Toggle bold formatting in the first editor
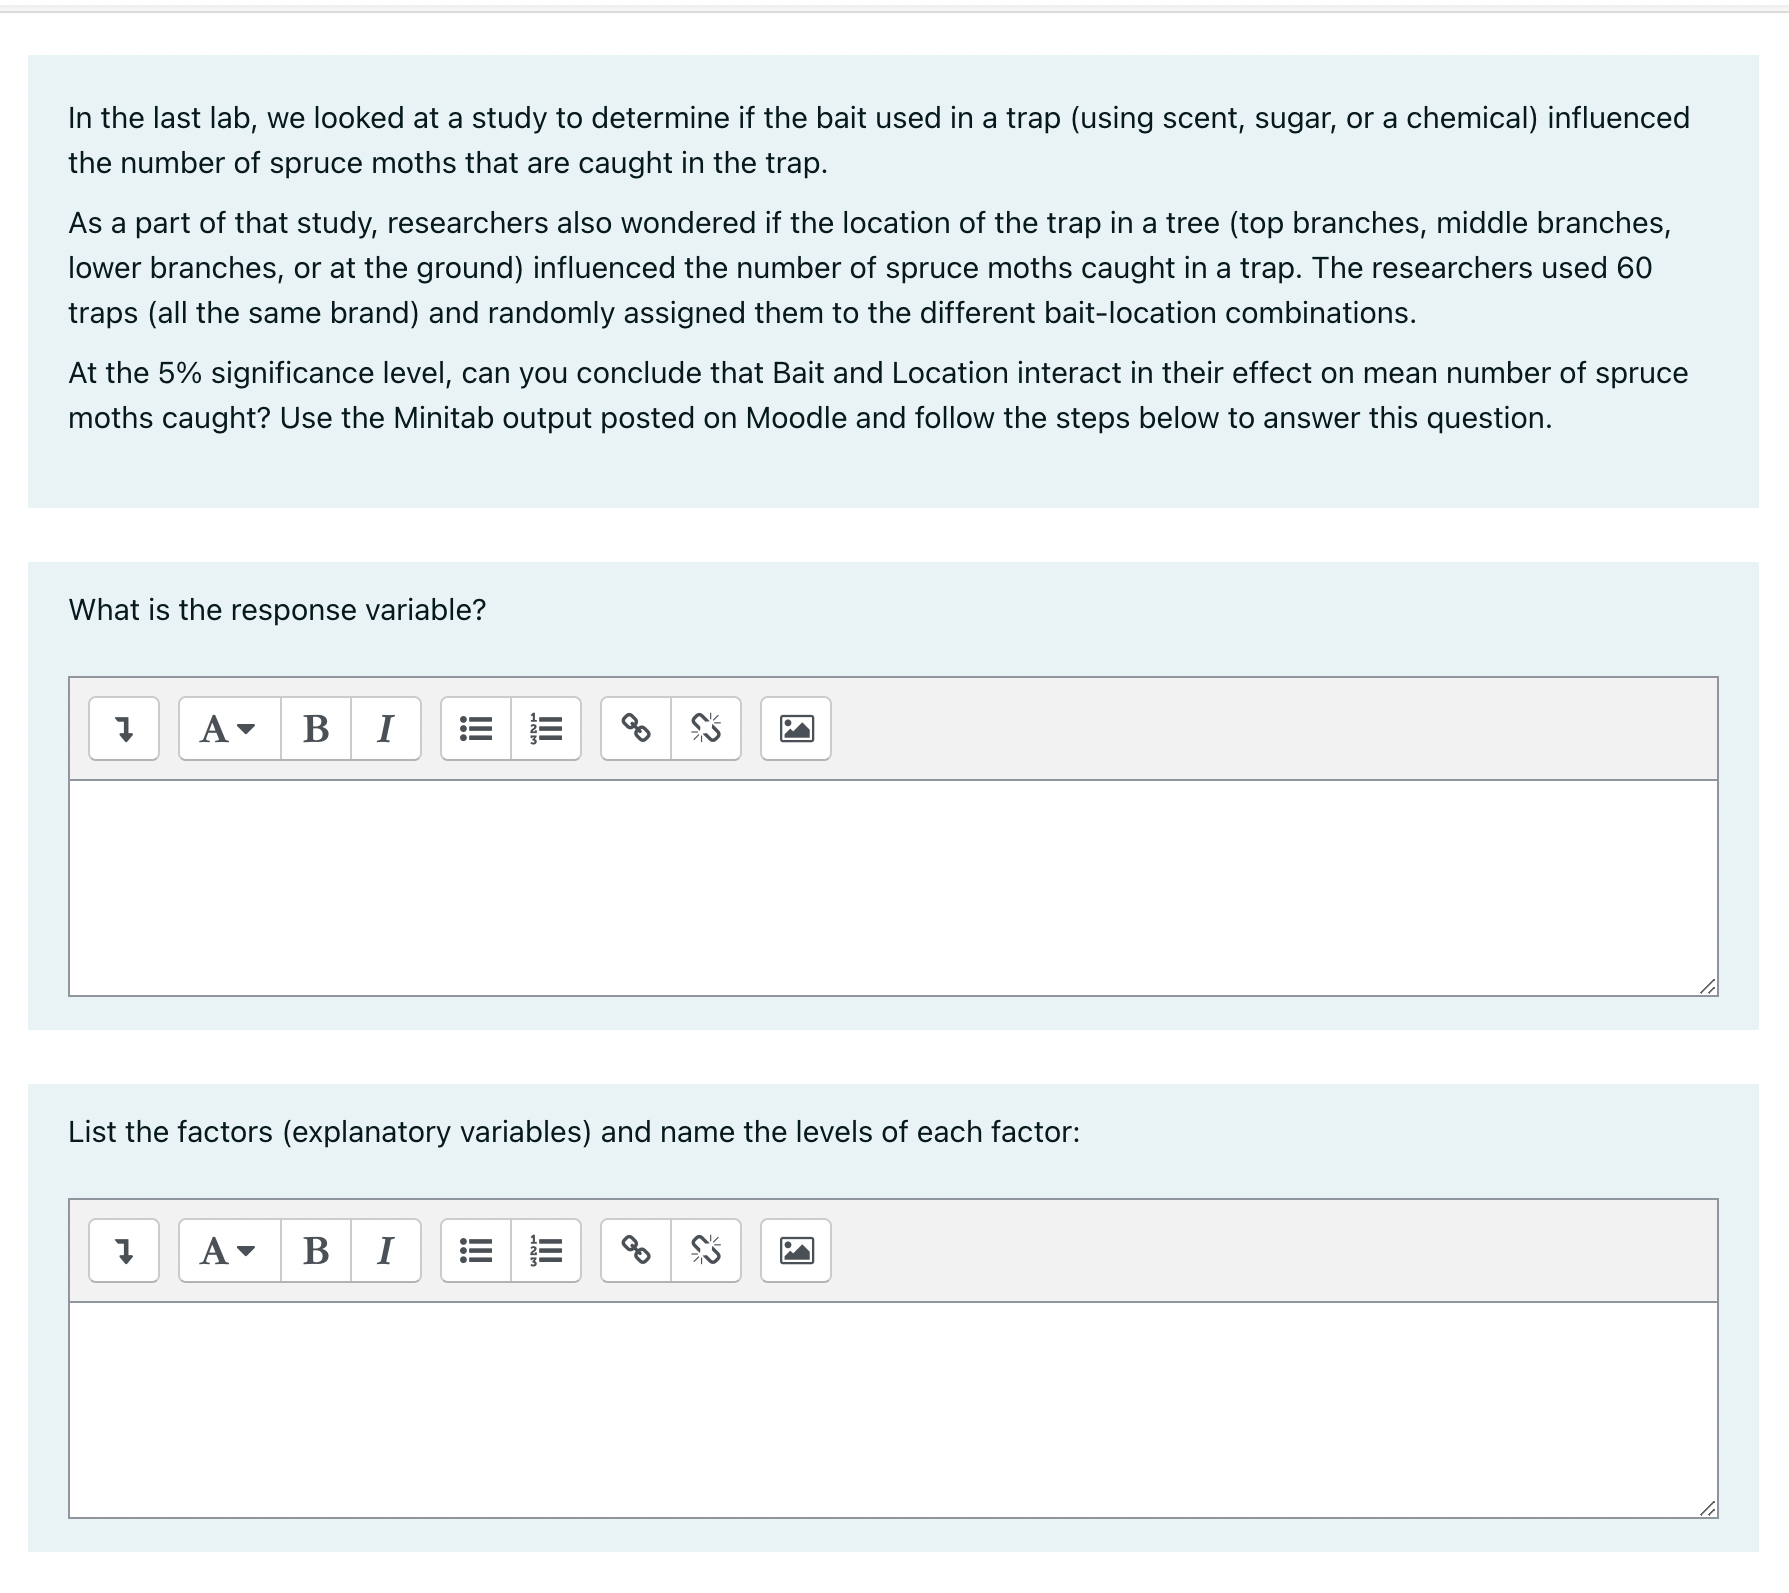The width and height of the screenshot is (1789, 1593). [x=316, y=729]
